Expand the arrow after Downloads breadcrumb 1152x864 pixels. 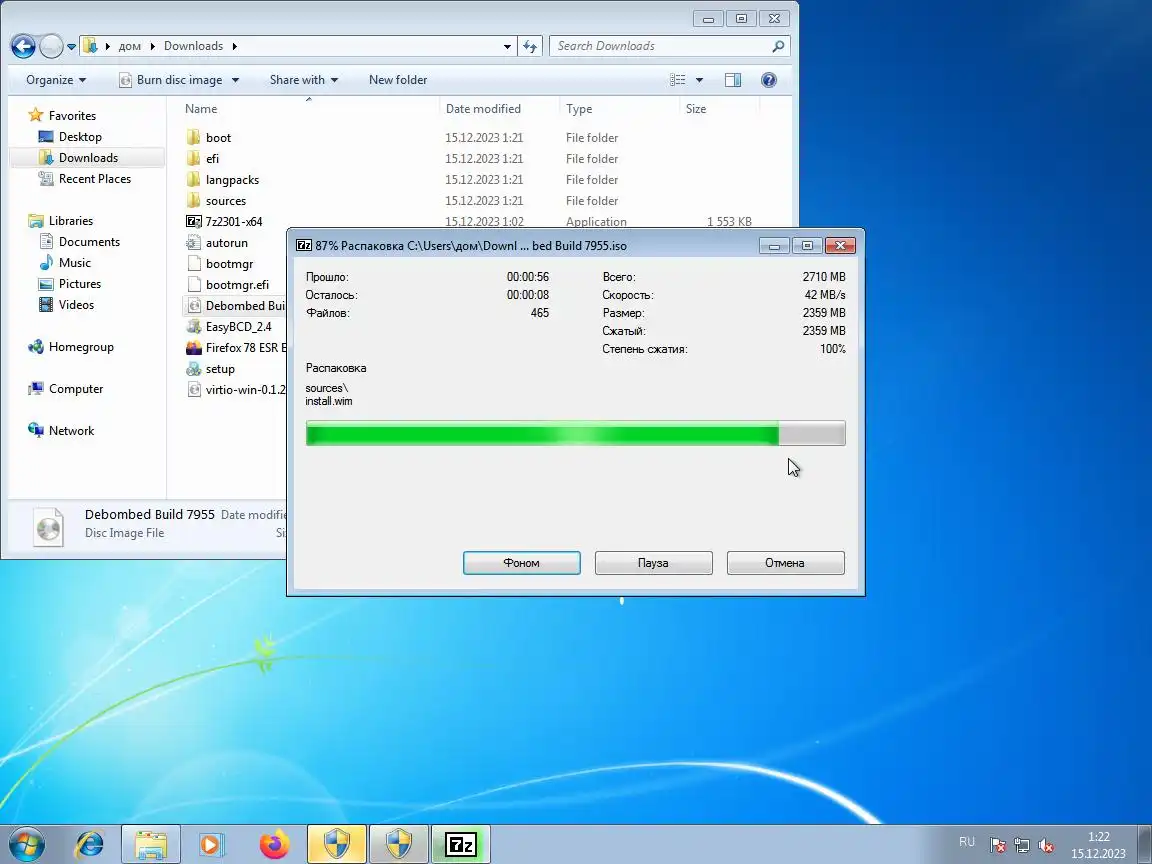[234, 46]
